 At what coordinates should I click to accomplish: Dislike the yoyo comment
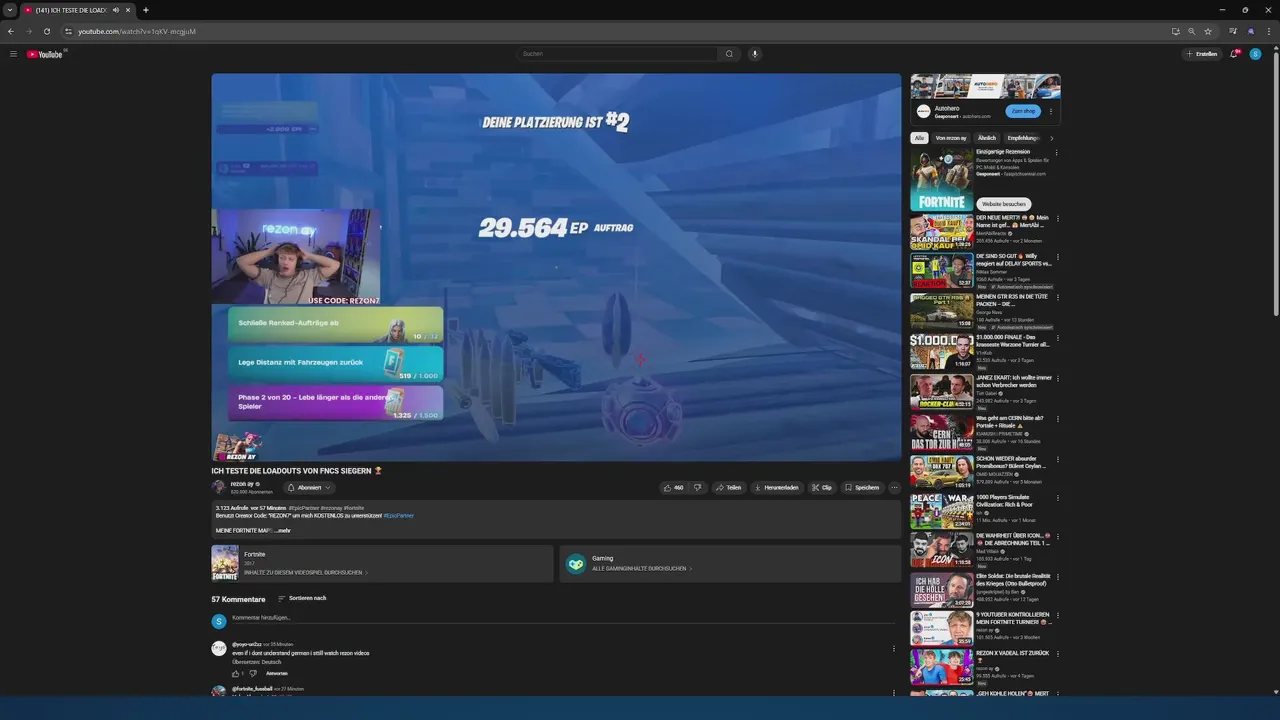[x=253, y=673]
